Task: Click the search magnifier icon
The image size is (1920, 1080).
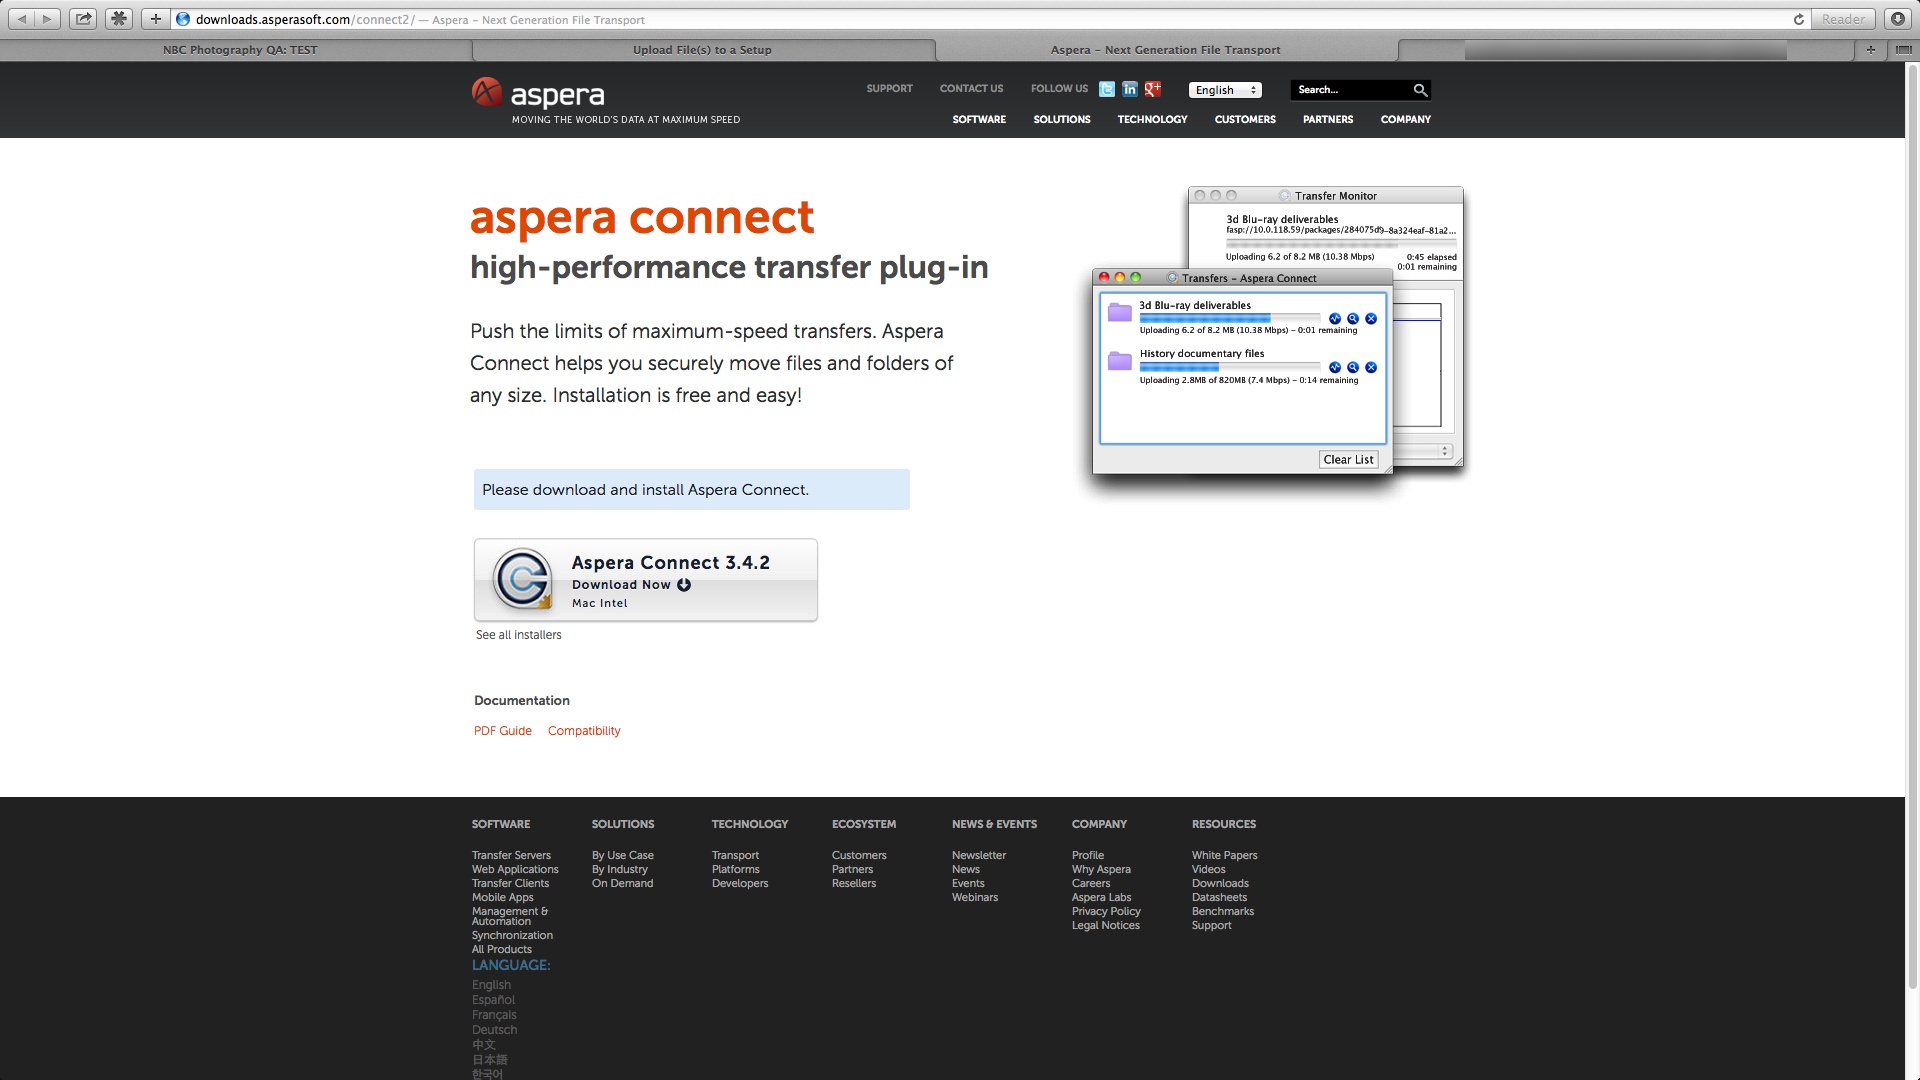Action: click(1419, 90)
